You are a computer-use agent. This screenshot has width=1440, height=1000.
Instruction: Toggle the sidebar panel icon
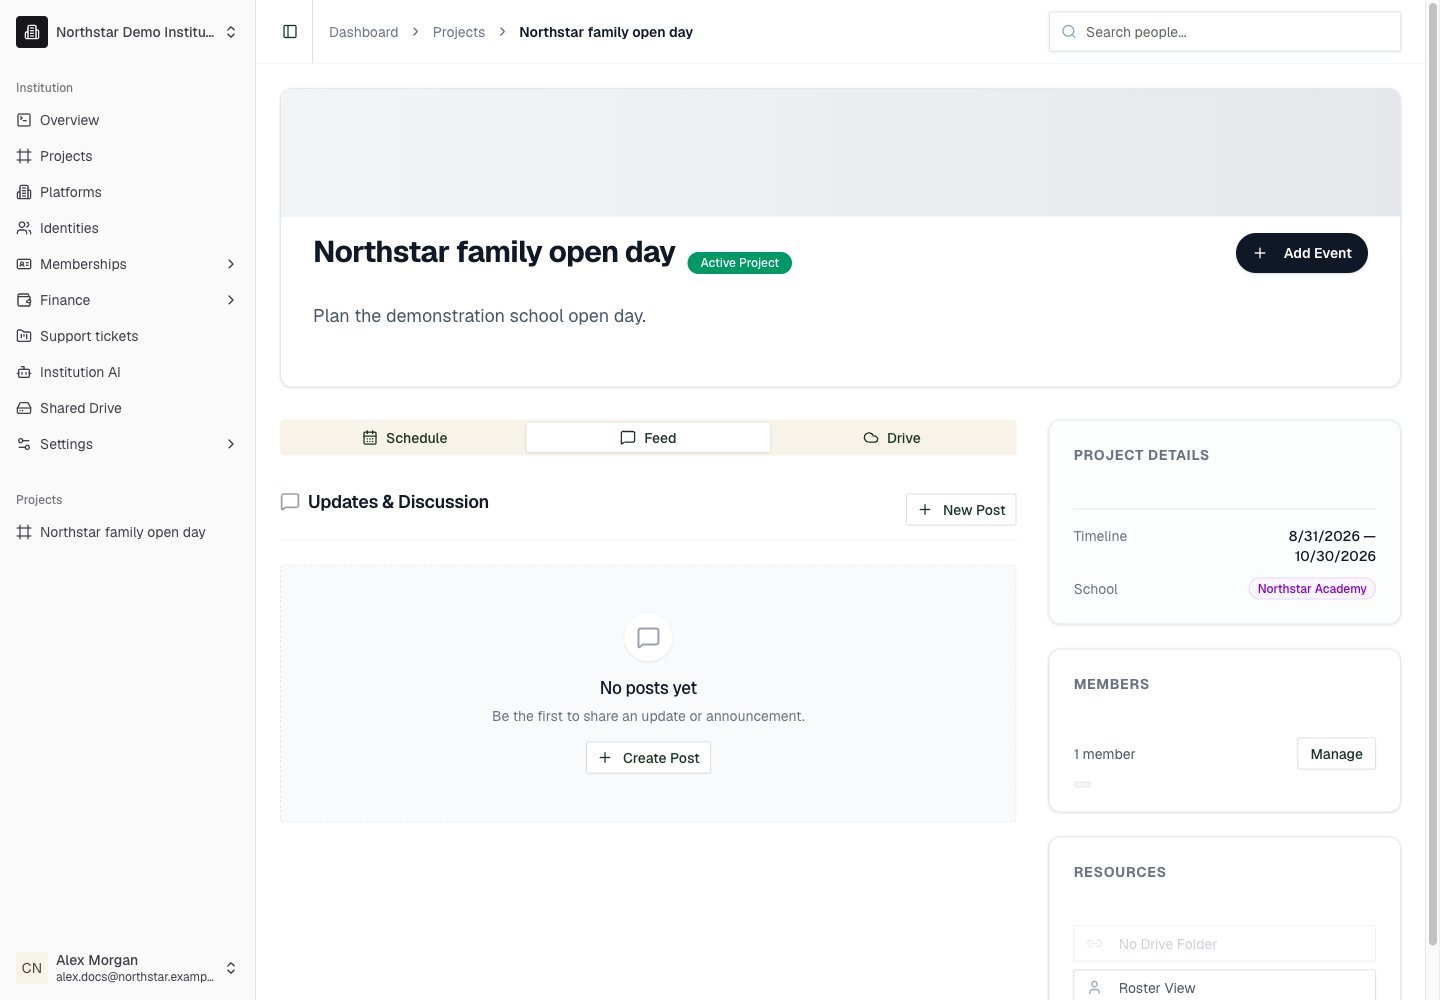click(290, 32)
